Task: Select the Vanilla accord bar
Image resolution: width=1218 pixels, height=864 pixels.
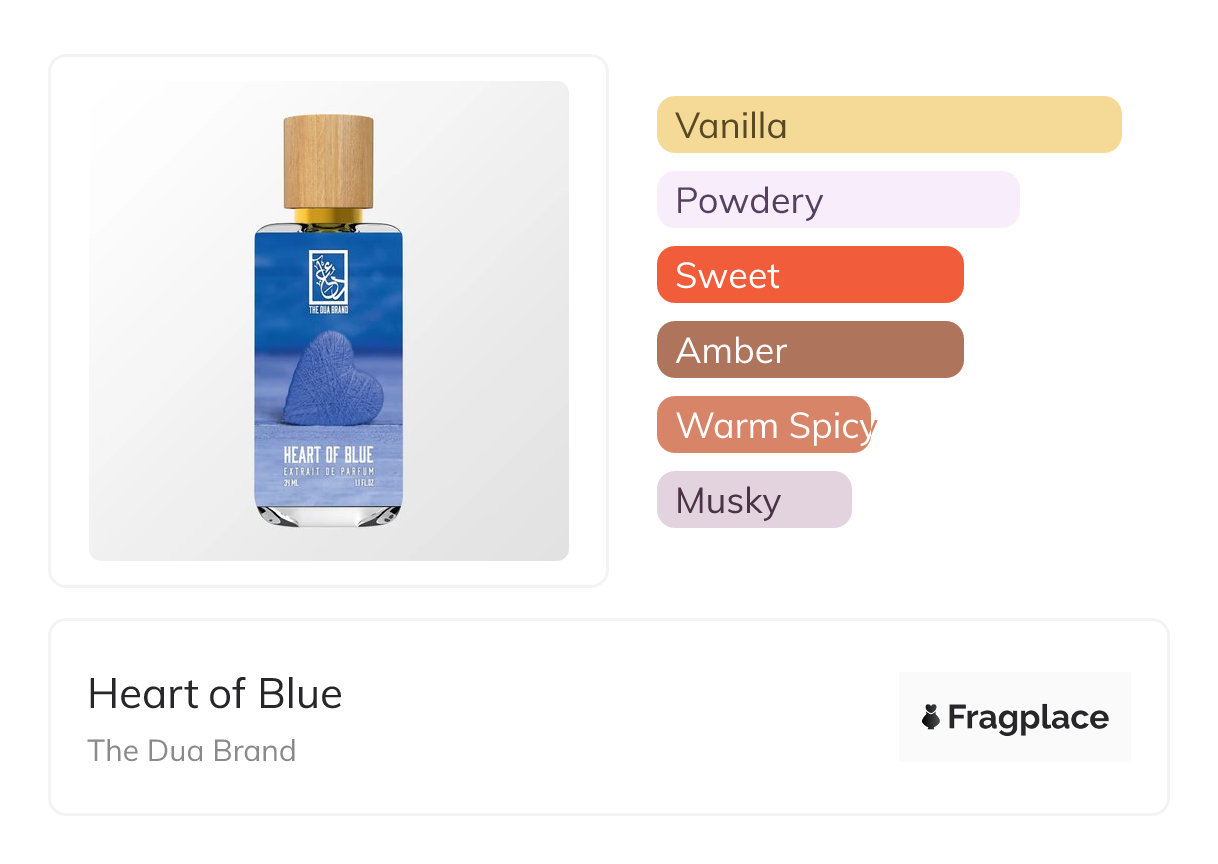Action: (888, 125)
